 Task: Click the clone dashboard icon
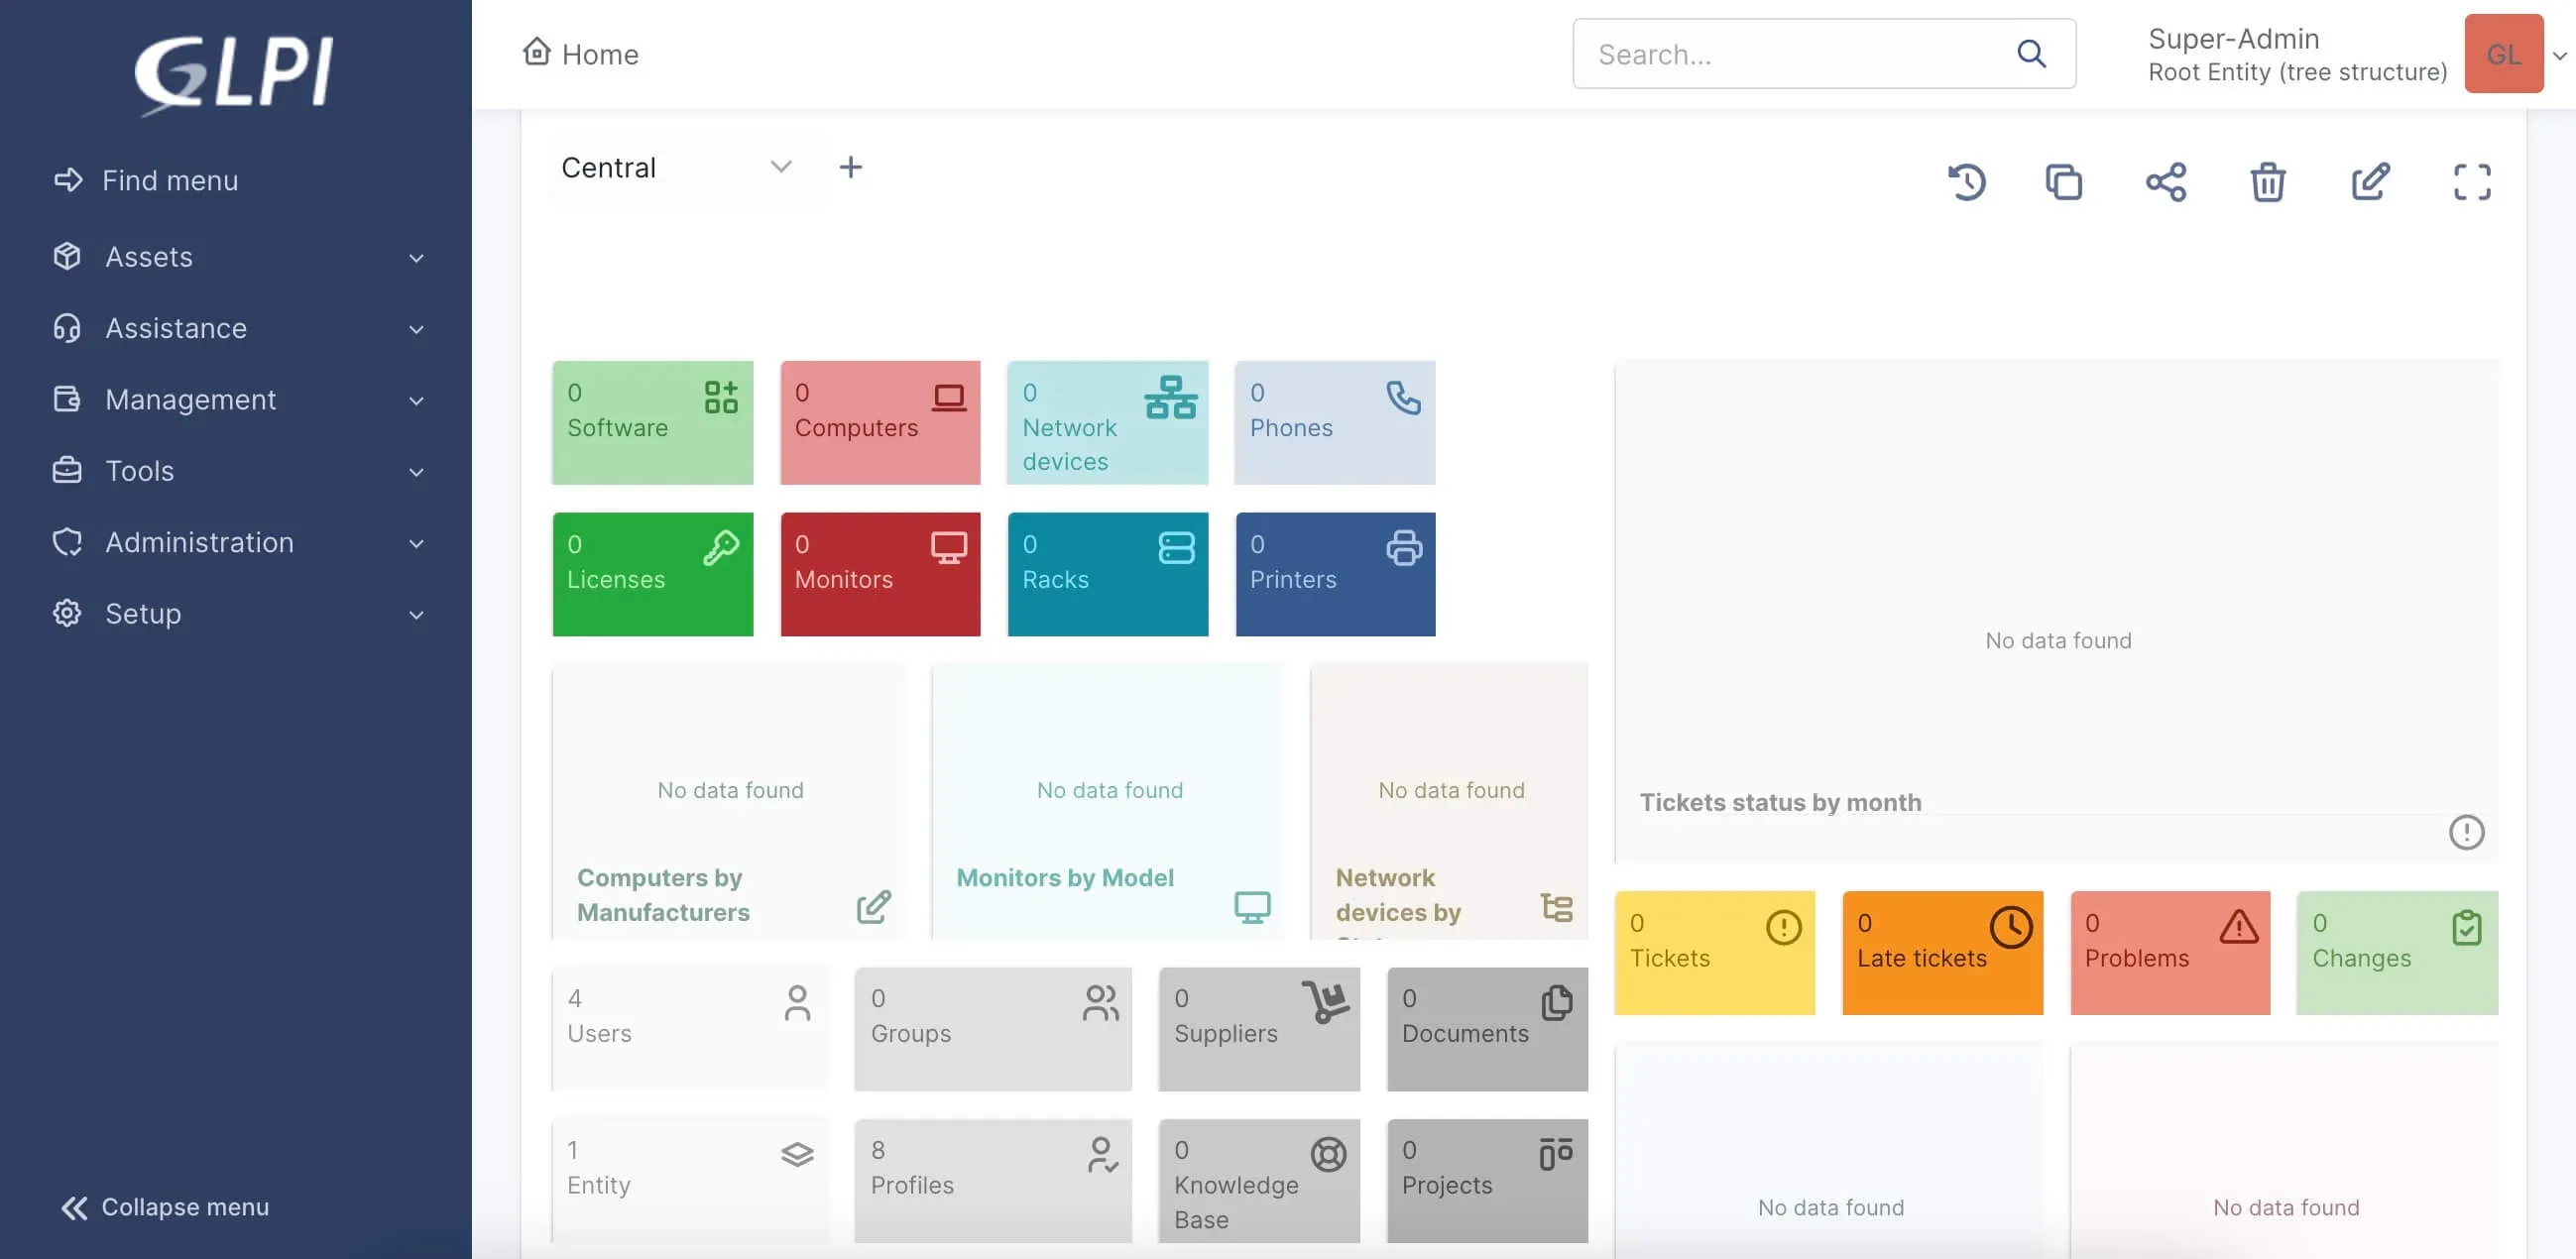pyautogui.click(x=2064, y=182)
